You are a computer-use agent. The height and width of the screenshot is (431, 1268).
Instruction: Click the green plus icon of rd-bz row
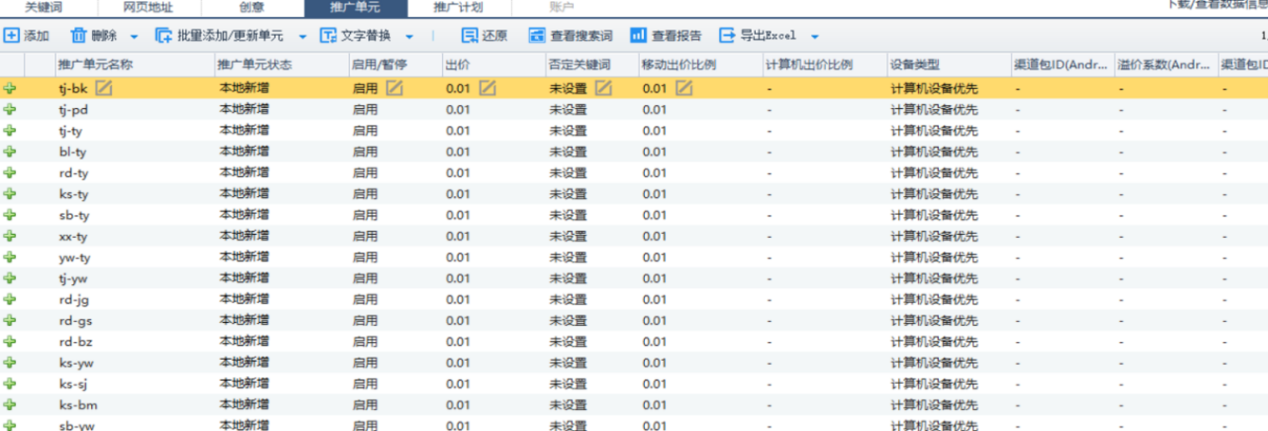(10, 341)
